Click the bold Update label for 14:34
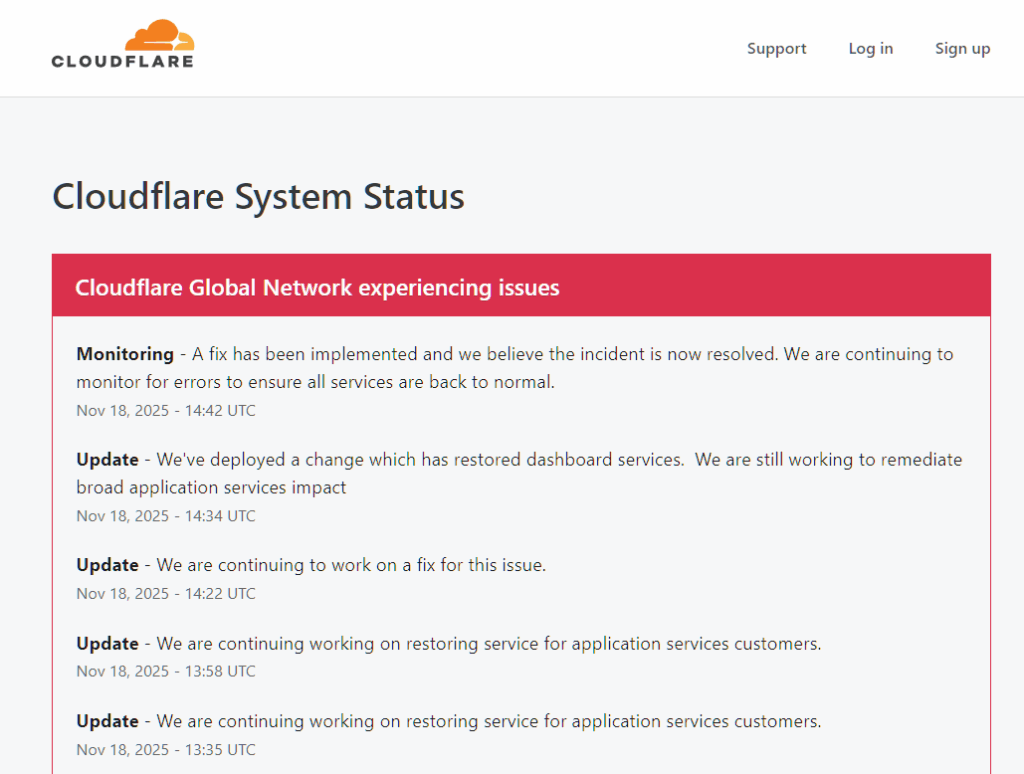This screenshot has height=774, width=1024. 107,460
